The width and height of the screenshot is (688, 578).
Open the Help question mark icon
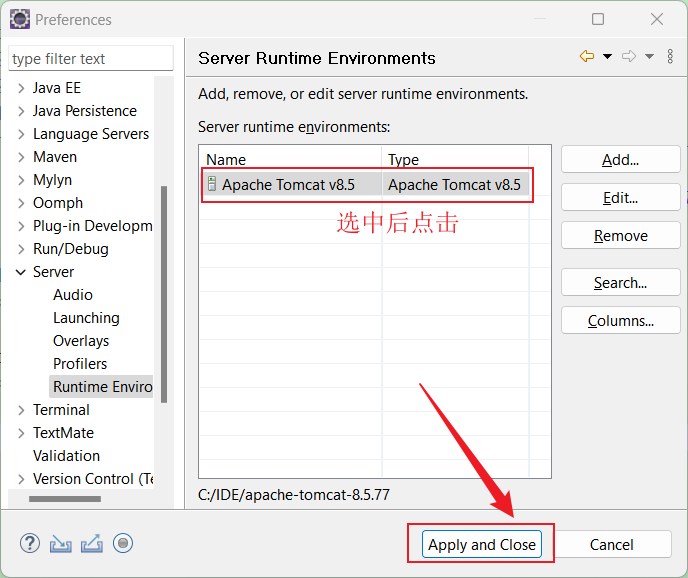coord(30,543)
